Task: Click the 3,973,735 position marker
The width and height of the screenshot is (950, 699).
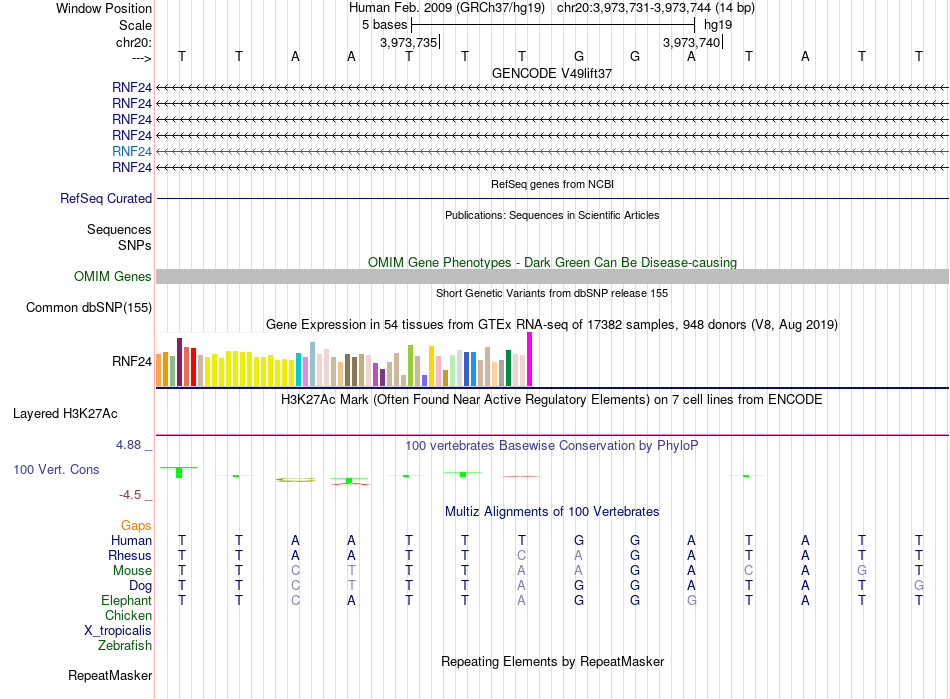Action: pyautogui.click(x=408, y=42)
